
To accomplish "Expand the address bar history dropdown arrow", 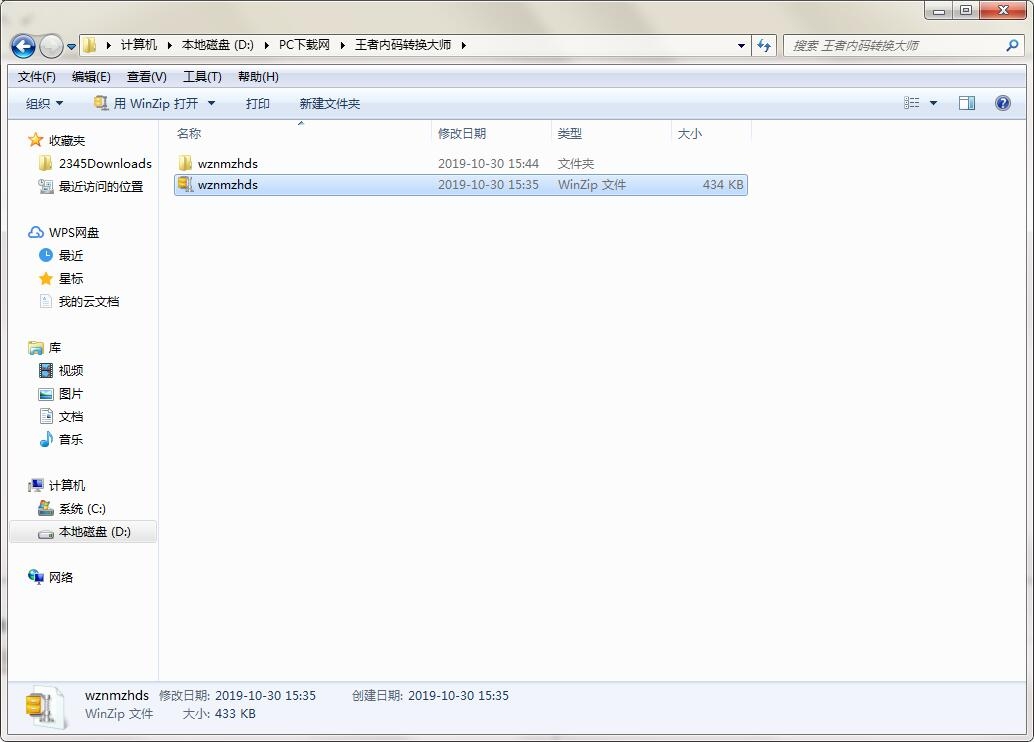I will click(x=741, y=46).
